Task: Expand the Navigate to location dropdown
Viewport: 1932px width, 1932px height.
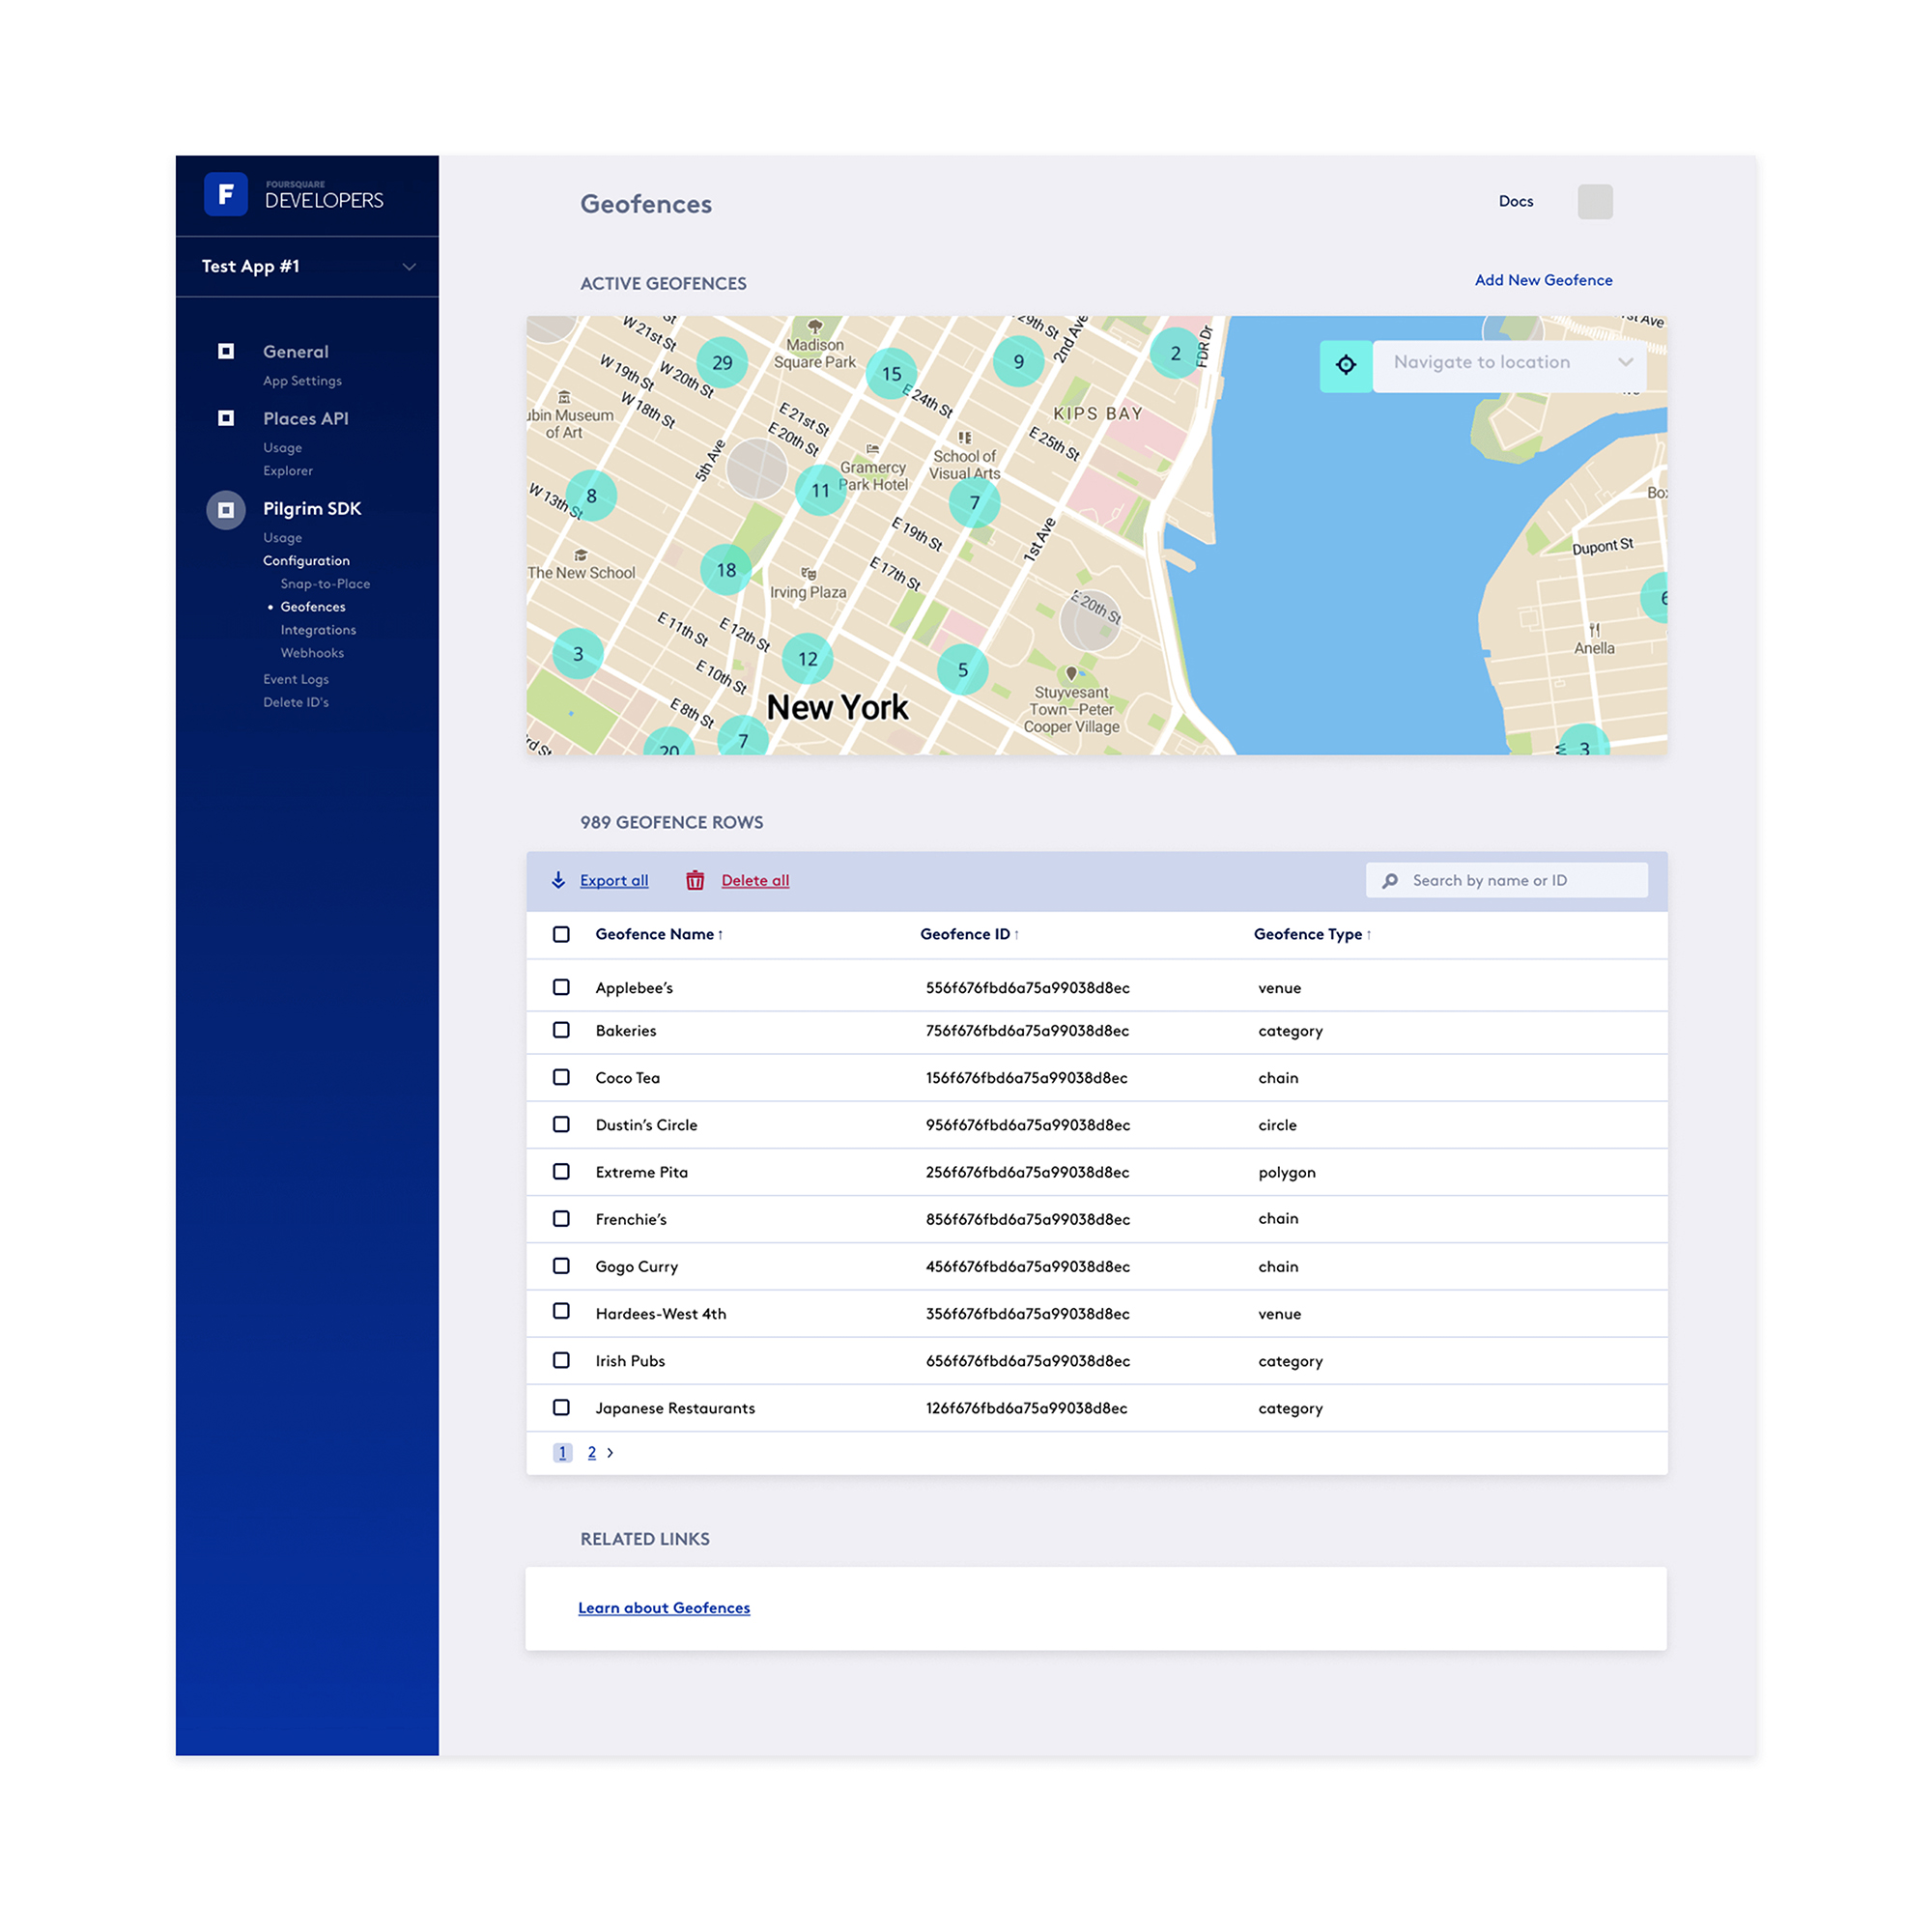Action: click(1621, 362)
